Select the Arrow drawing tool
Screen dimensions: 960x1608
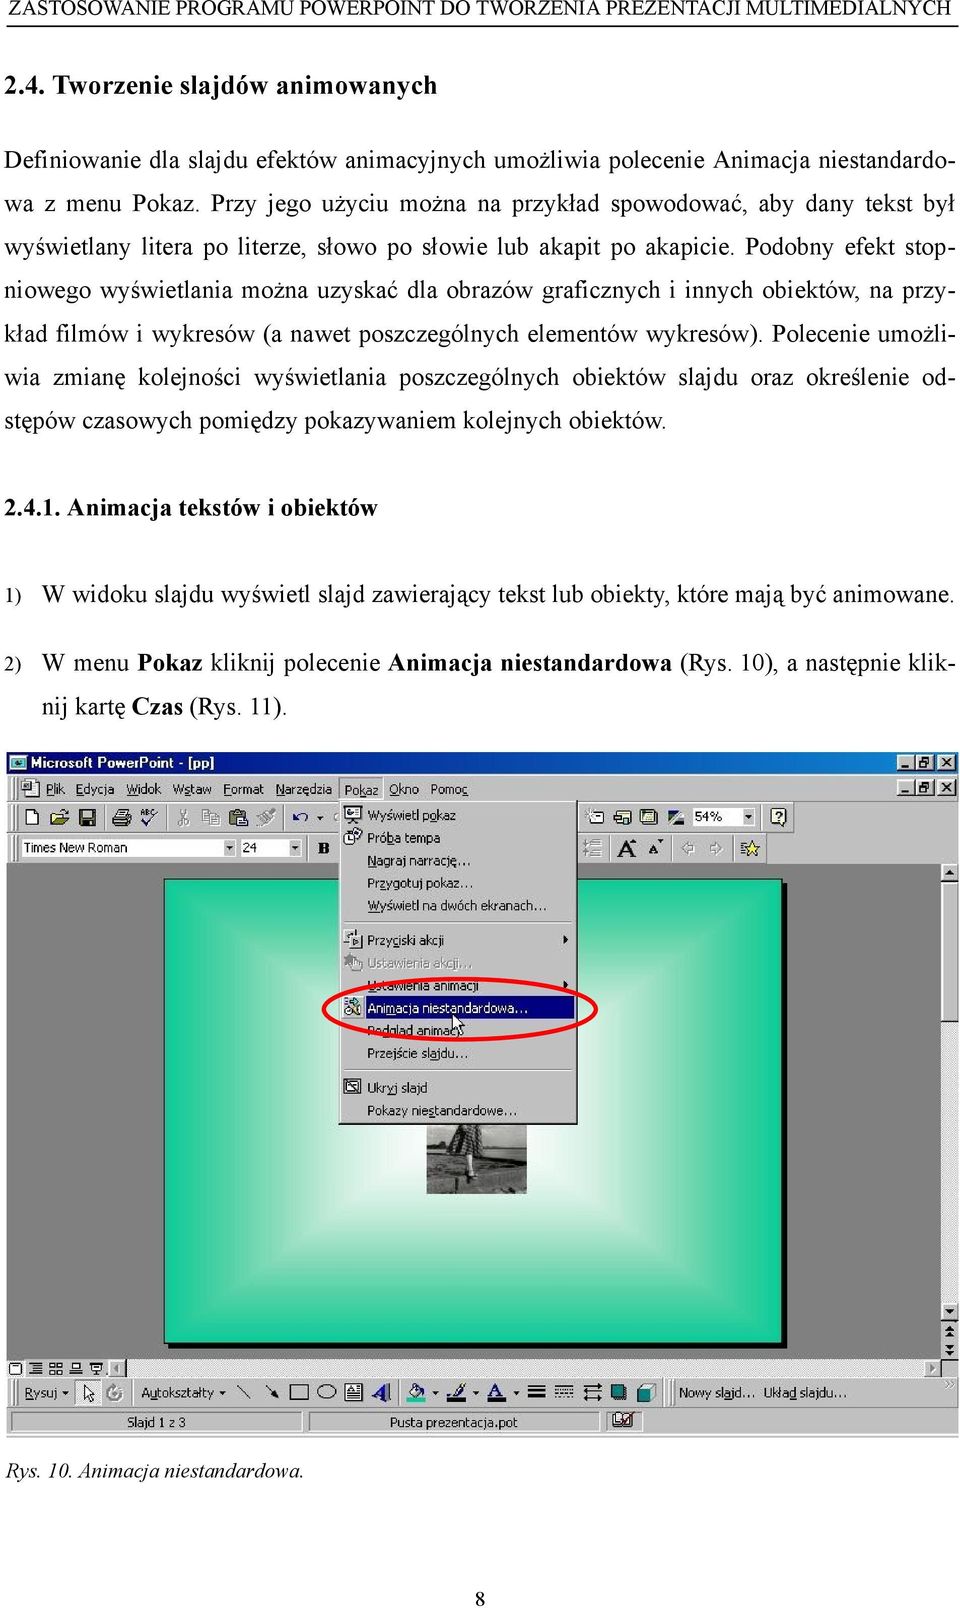271,1392
